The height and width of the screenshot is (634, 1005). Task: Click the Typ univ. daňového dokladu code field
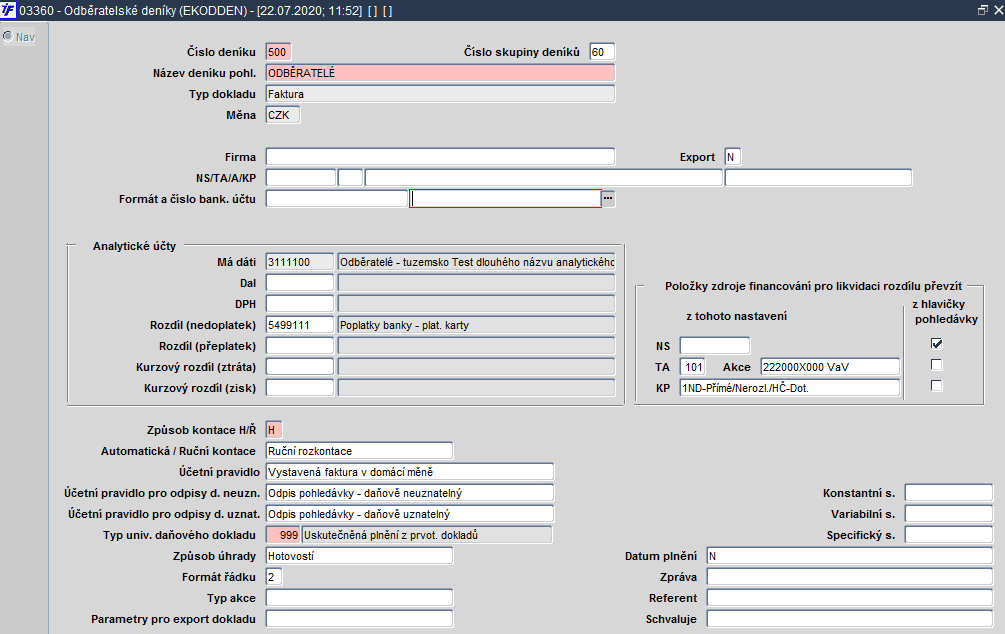[x=283, y=535]
